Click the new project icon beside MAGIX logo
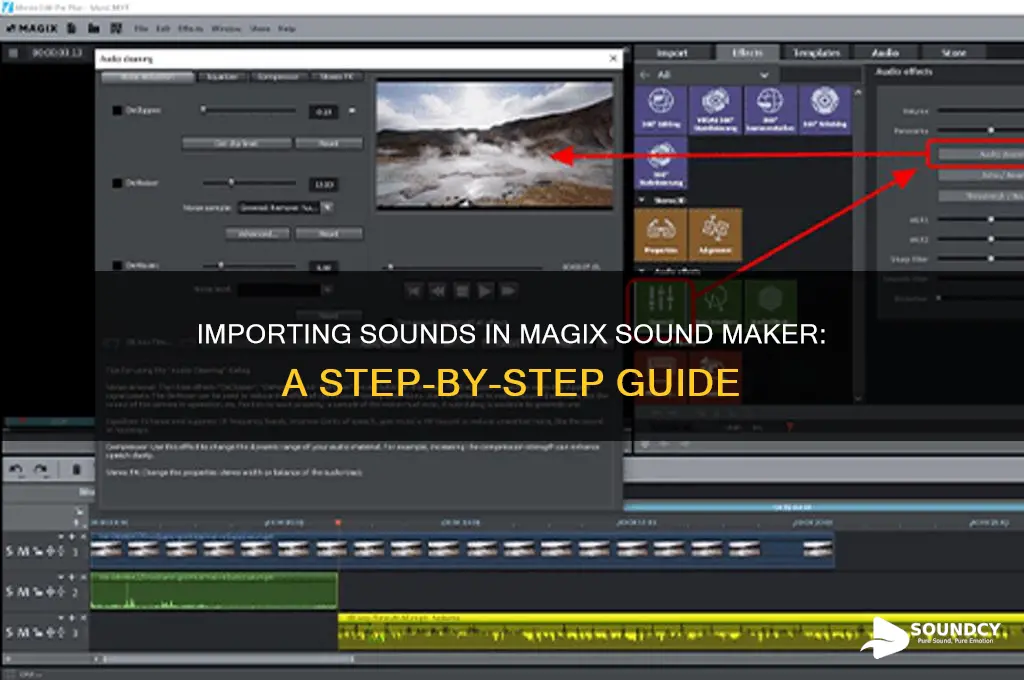 pyautogui.click(x=72, y=29)
